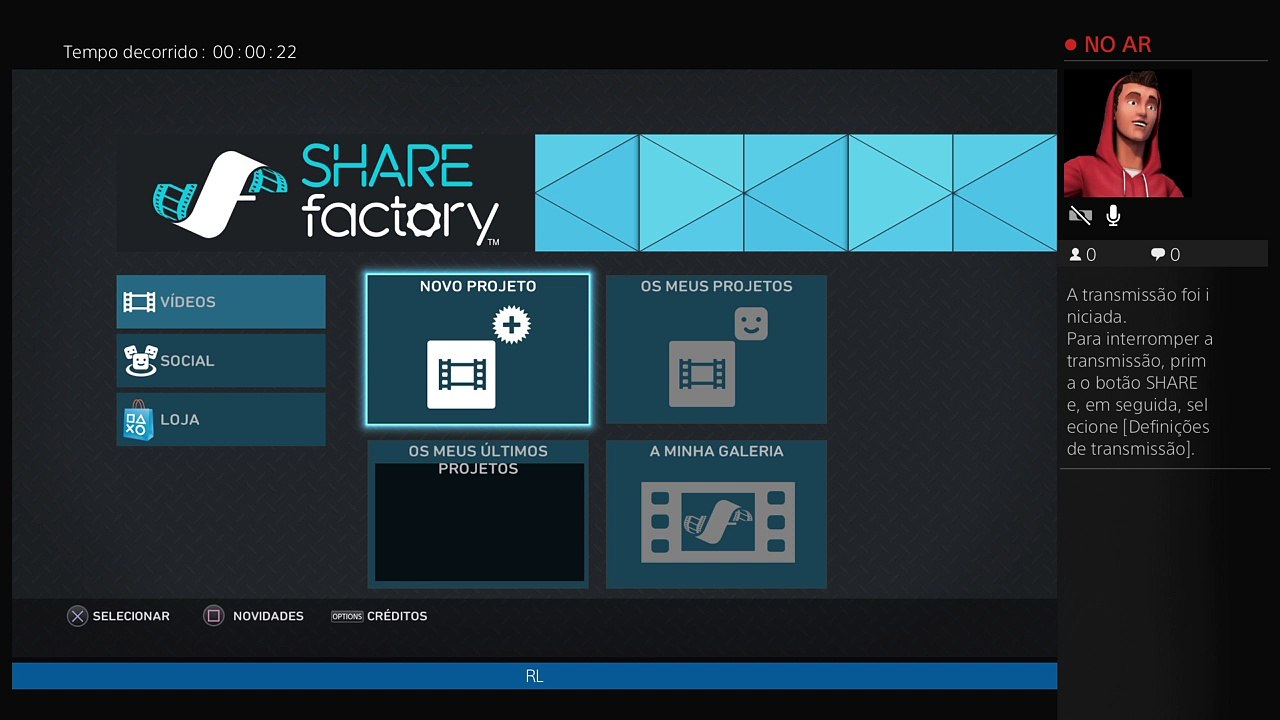The image size is (1280, 720).
Task: Click the Tempo decorrido timer text
Action: pyautogui.click(x=180, y=52)
